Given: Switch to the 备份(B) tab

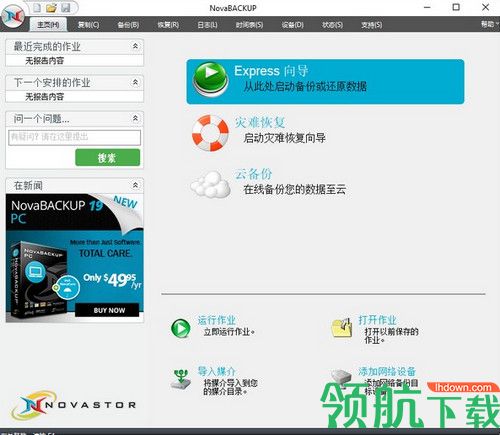Looking at the screenshot, I should coord(128,25).
